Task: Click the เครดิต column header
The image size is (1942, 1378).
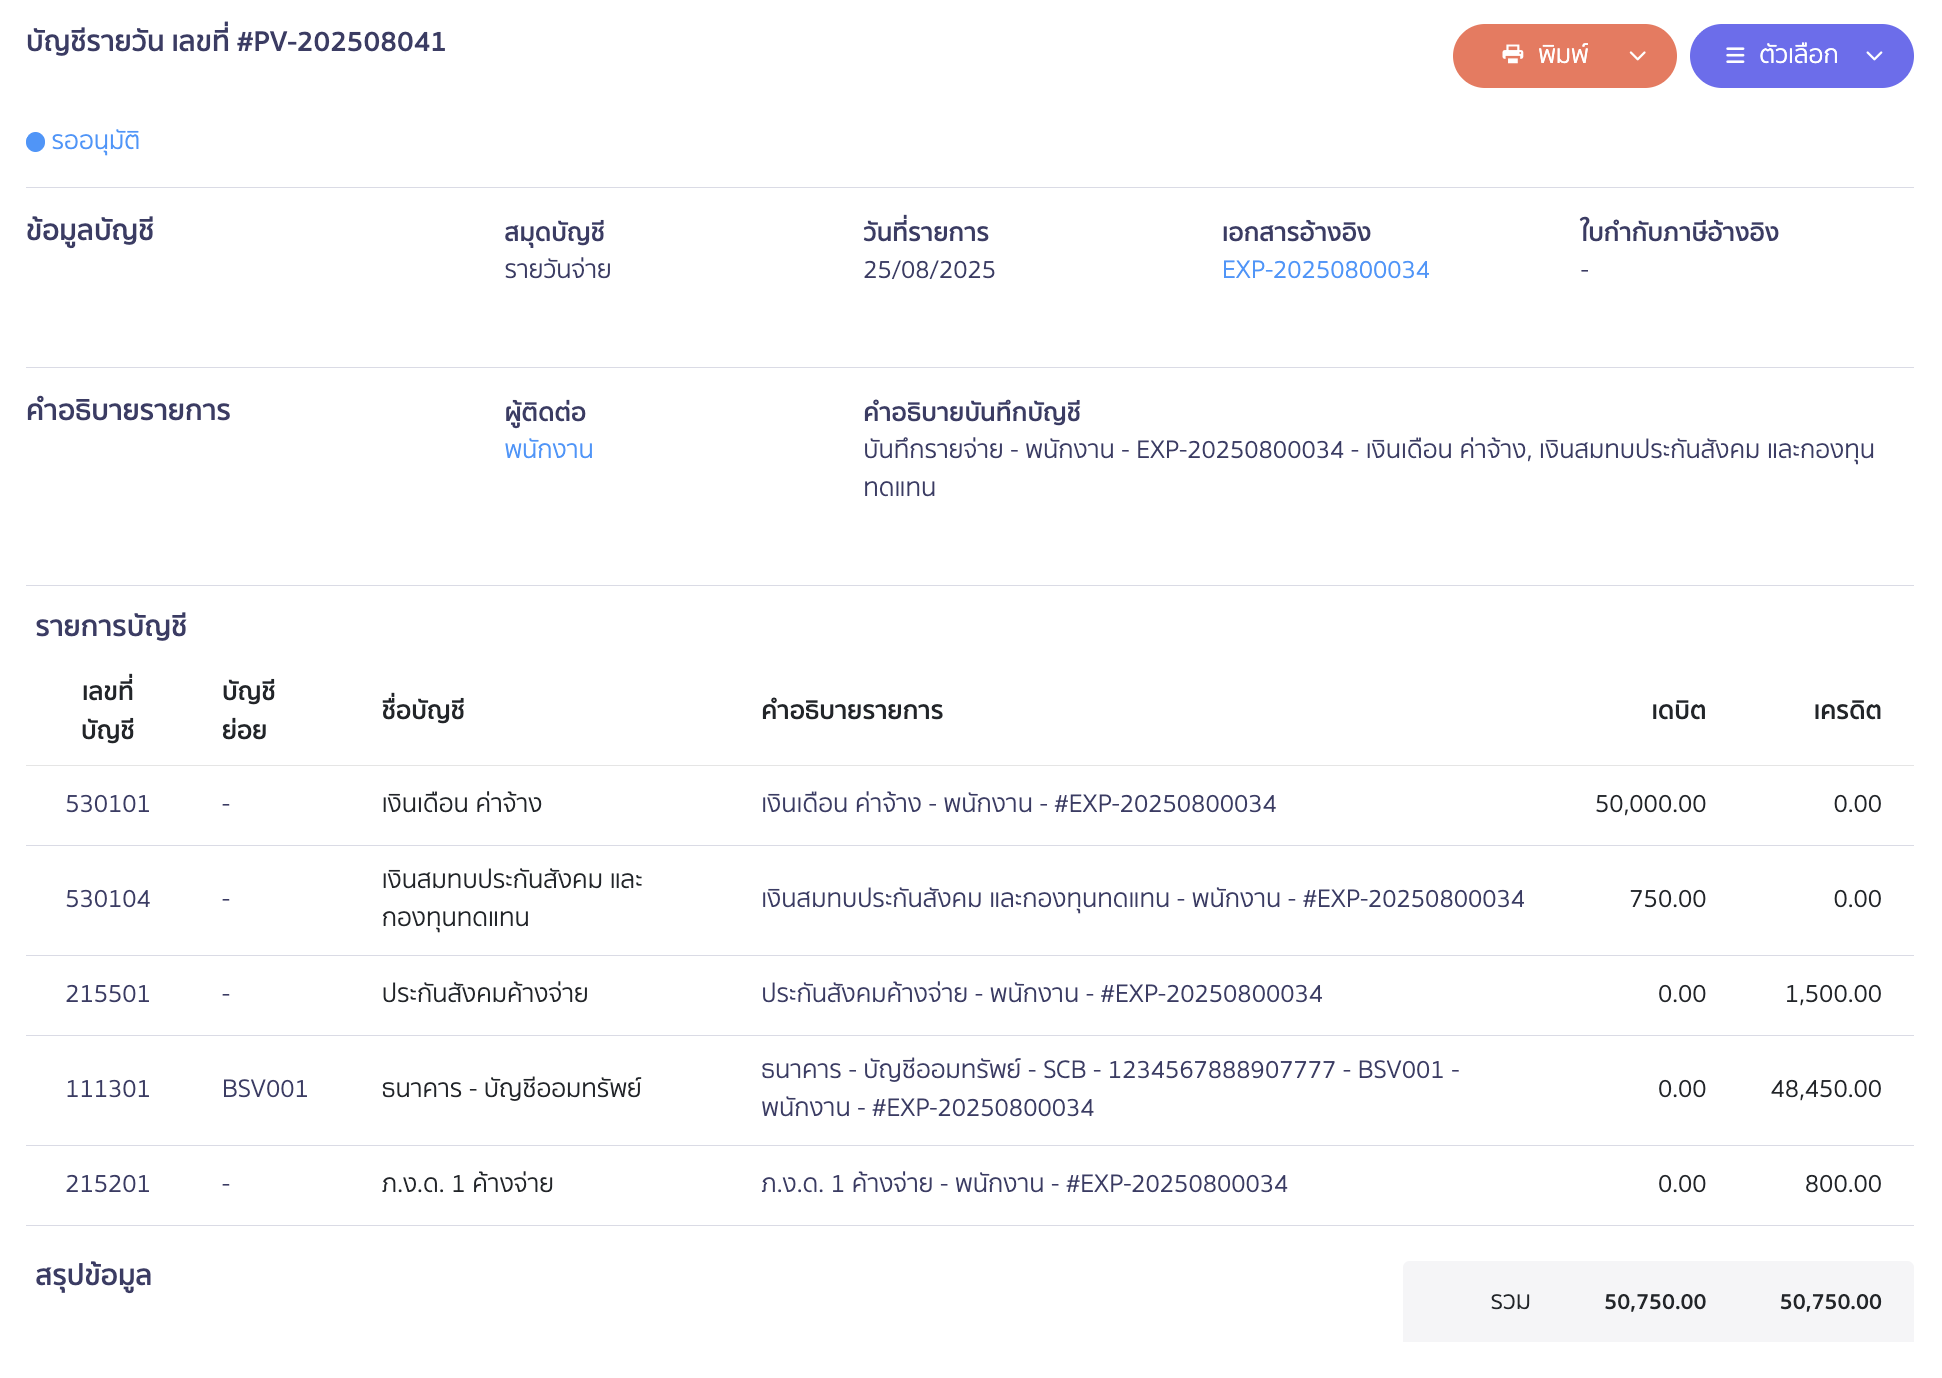Action: pyautogui.click(x=1846, y=711)
